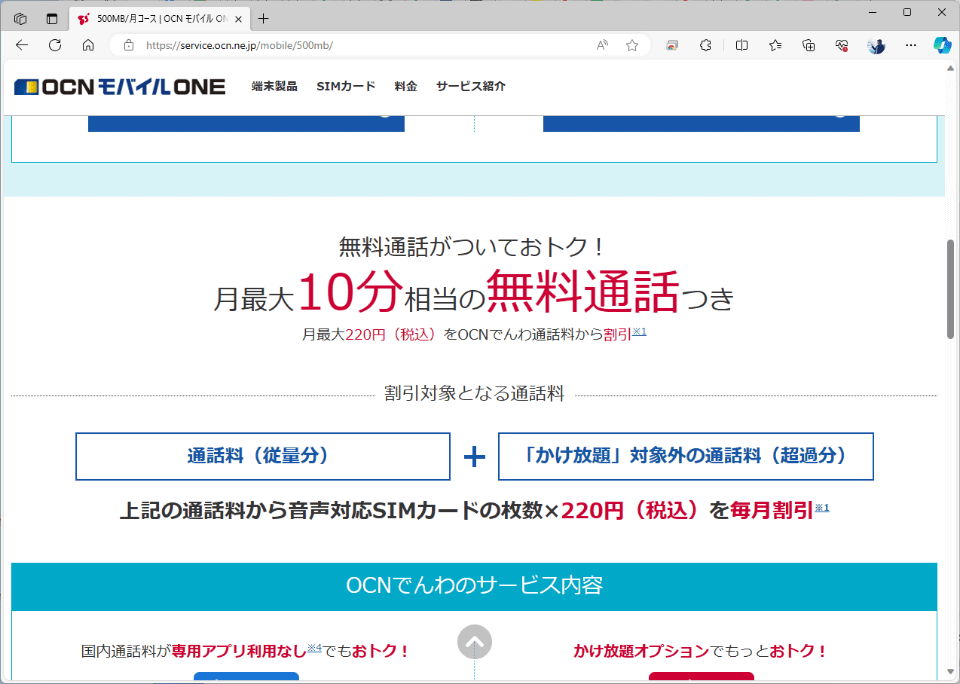The width and height of the screenshot is (960, 684).
Task: Open the profile account menu
Action: (x=876, y=45)
